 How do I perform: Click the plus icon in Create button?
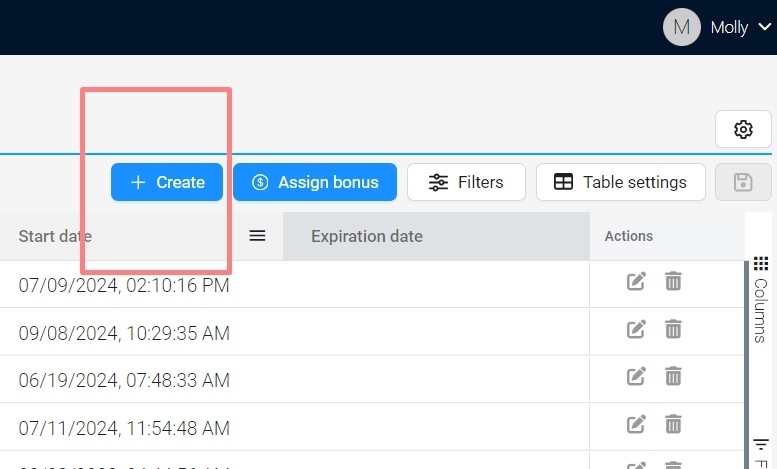coord(138,182)
